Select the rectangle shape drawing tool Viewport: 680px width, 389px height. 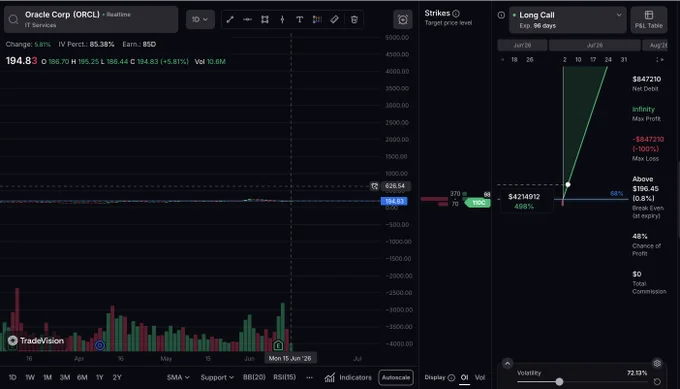click(265, 20)
